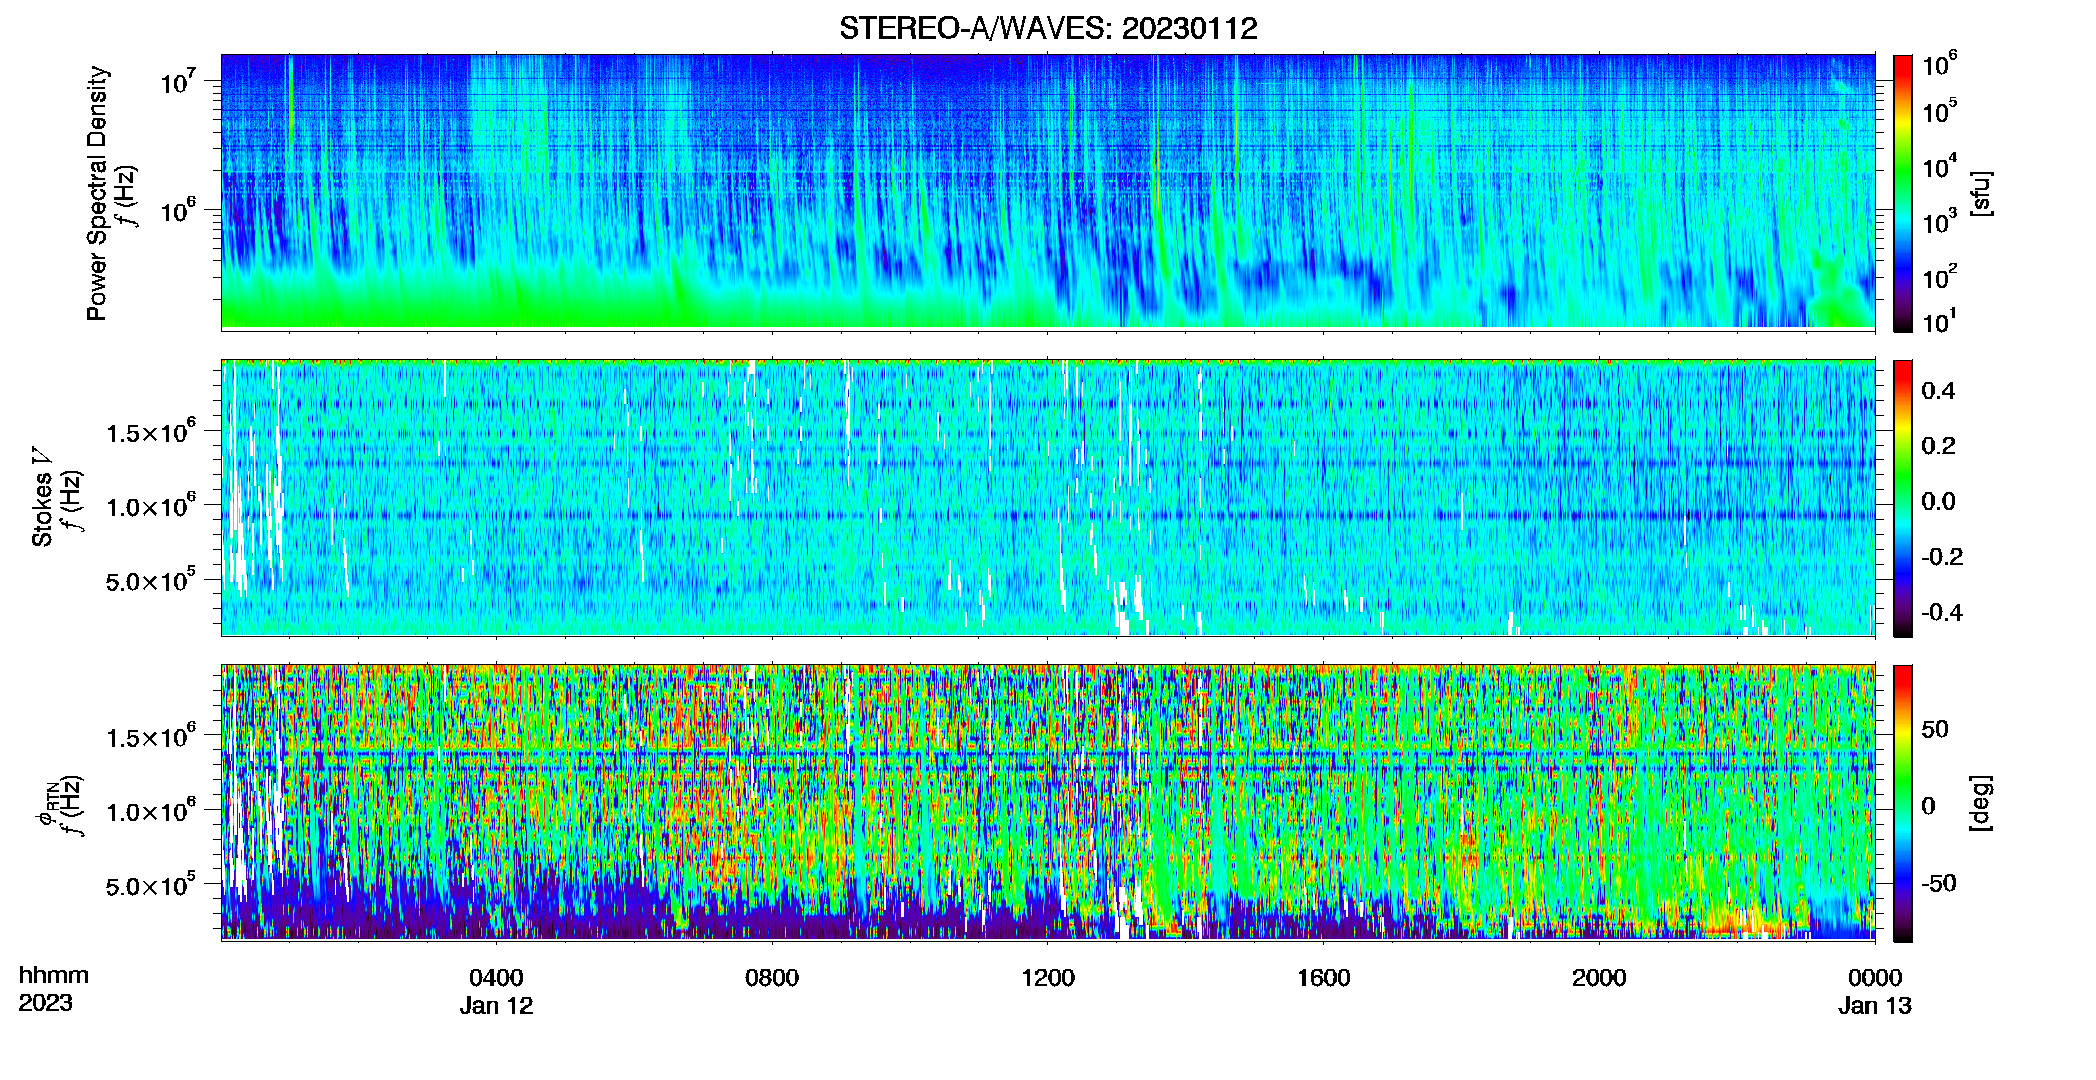Click the 1200 time tick label
The image size is (2096, 1080).
tap(1048, 978)
